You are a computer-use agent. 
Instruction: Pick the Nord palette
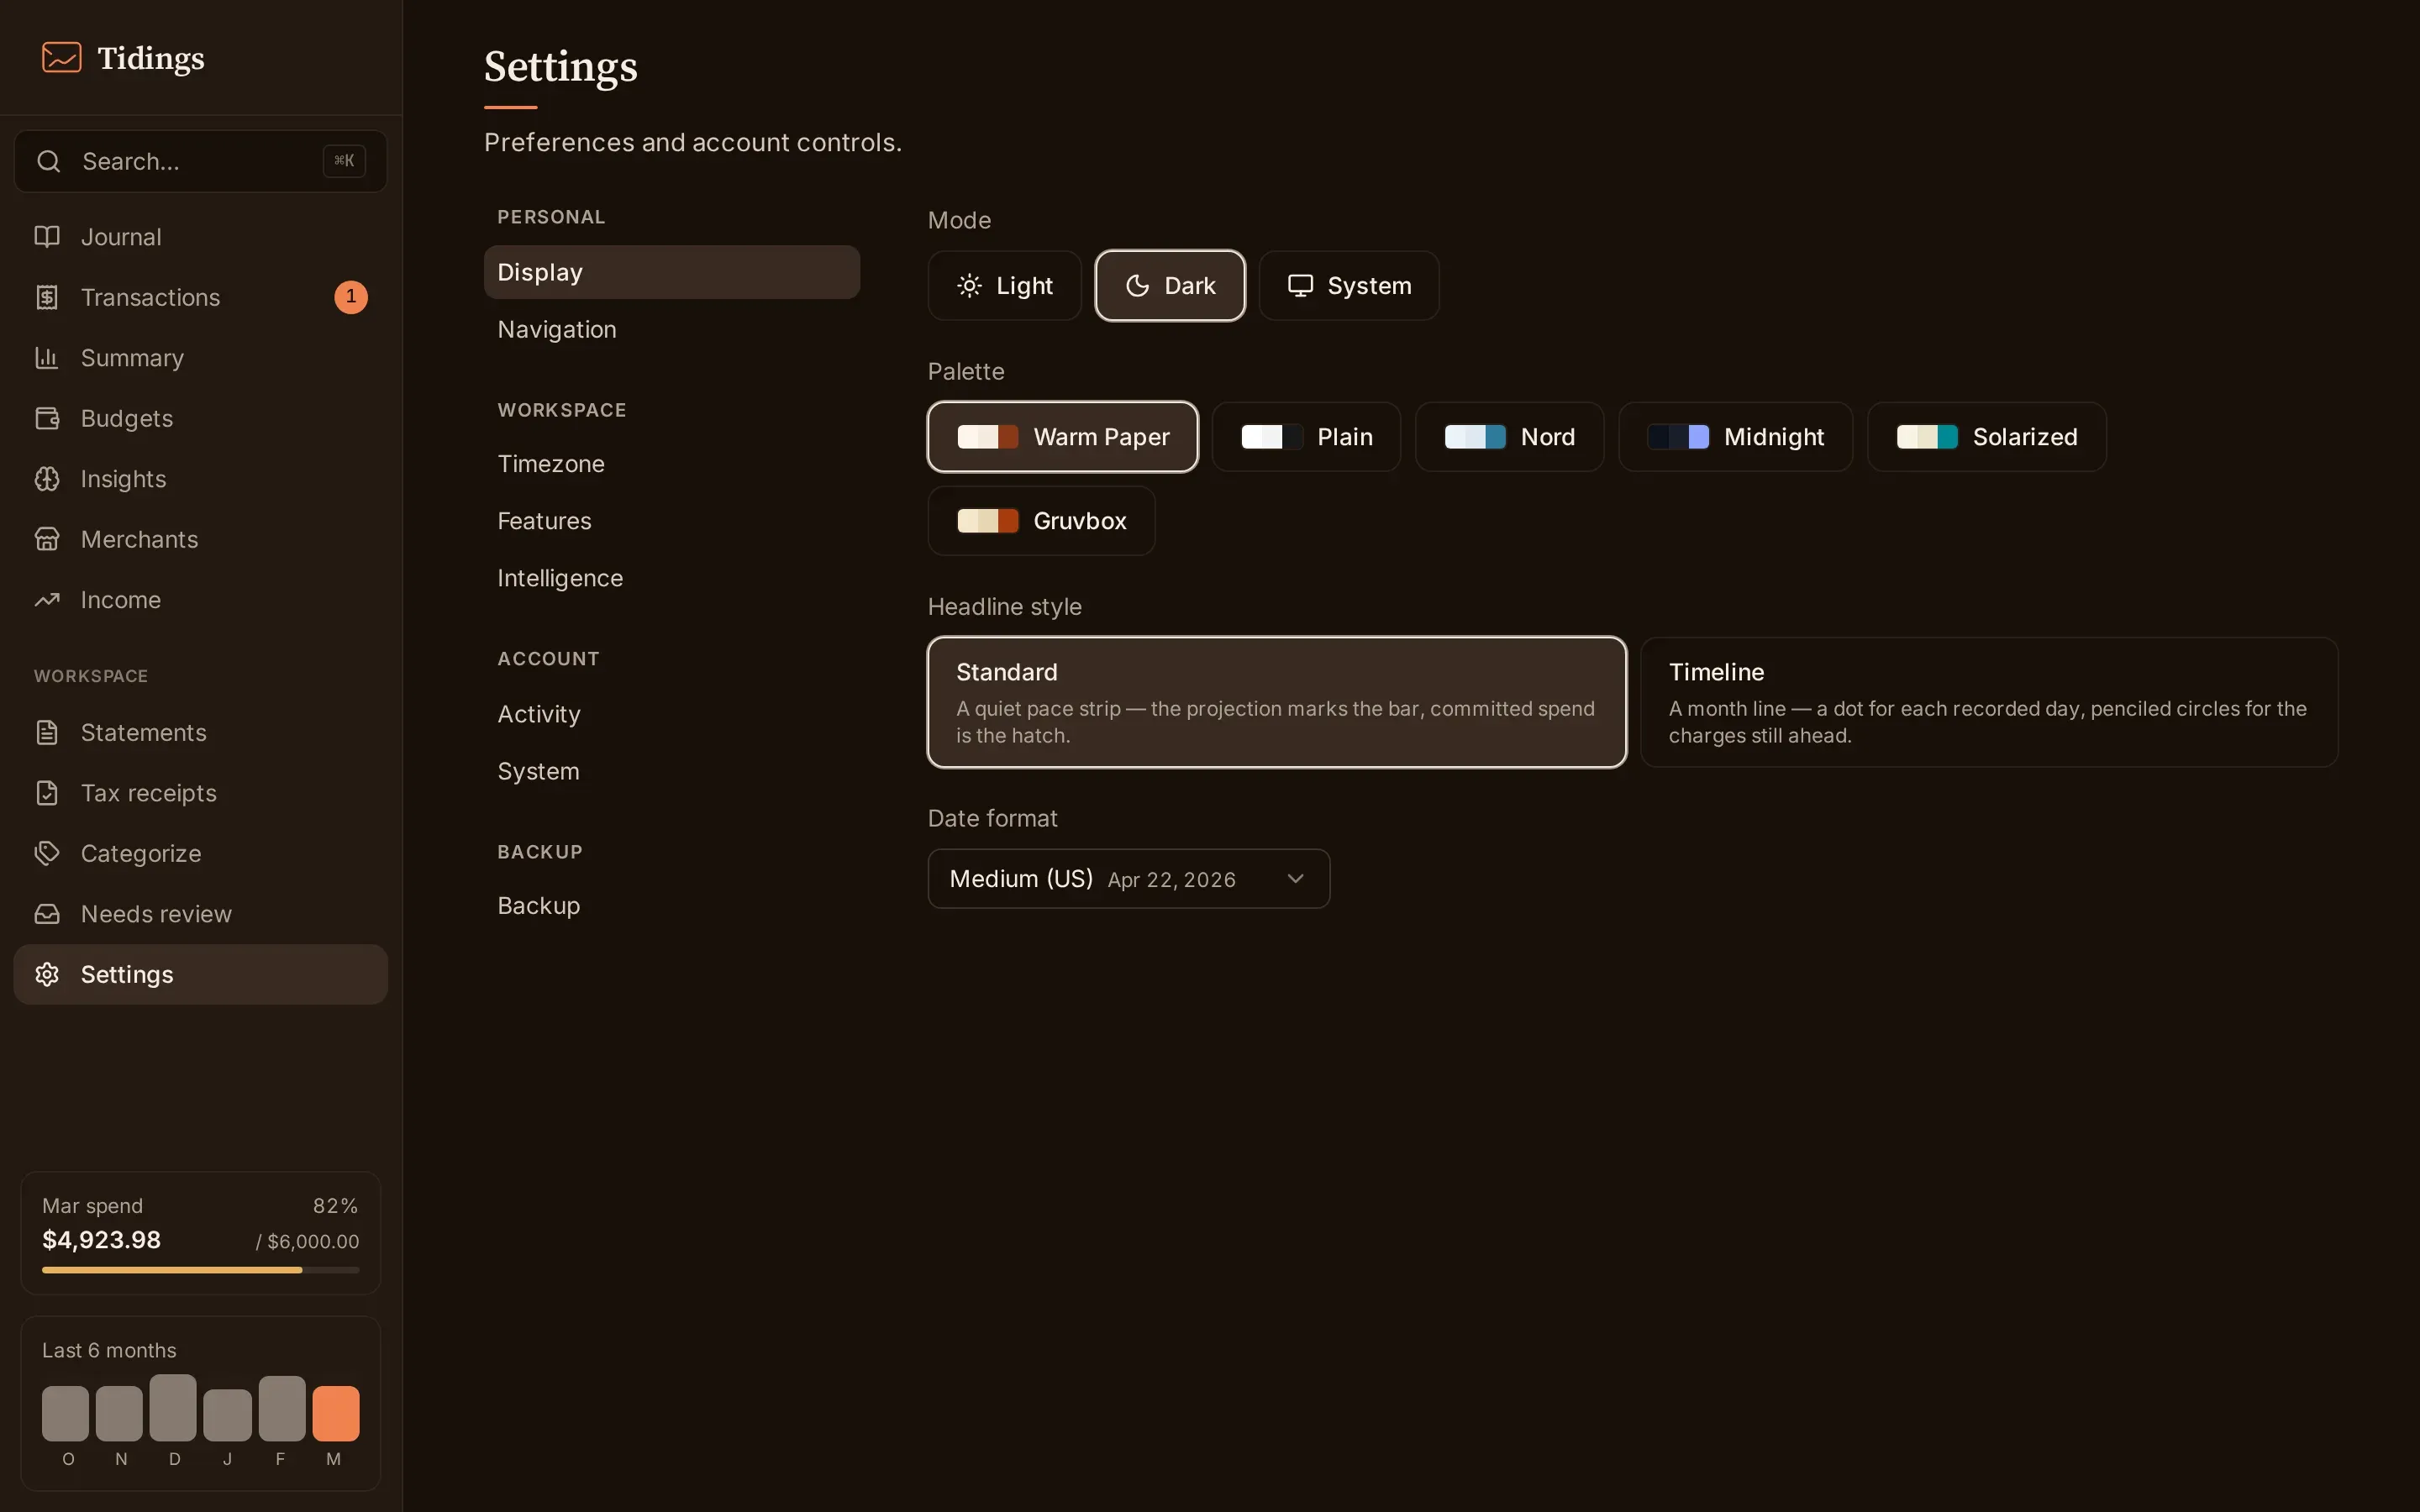tap(1509, 437)
